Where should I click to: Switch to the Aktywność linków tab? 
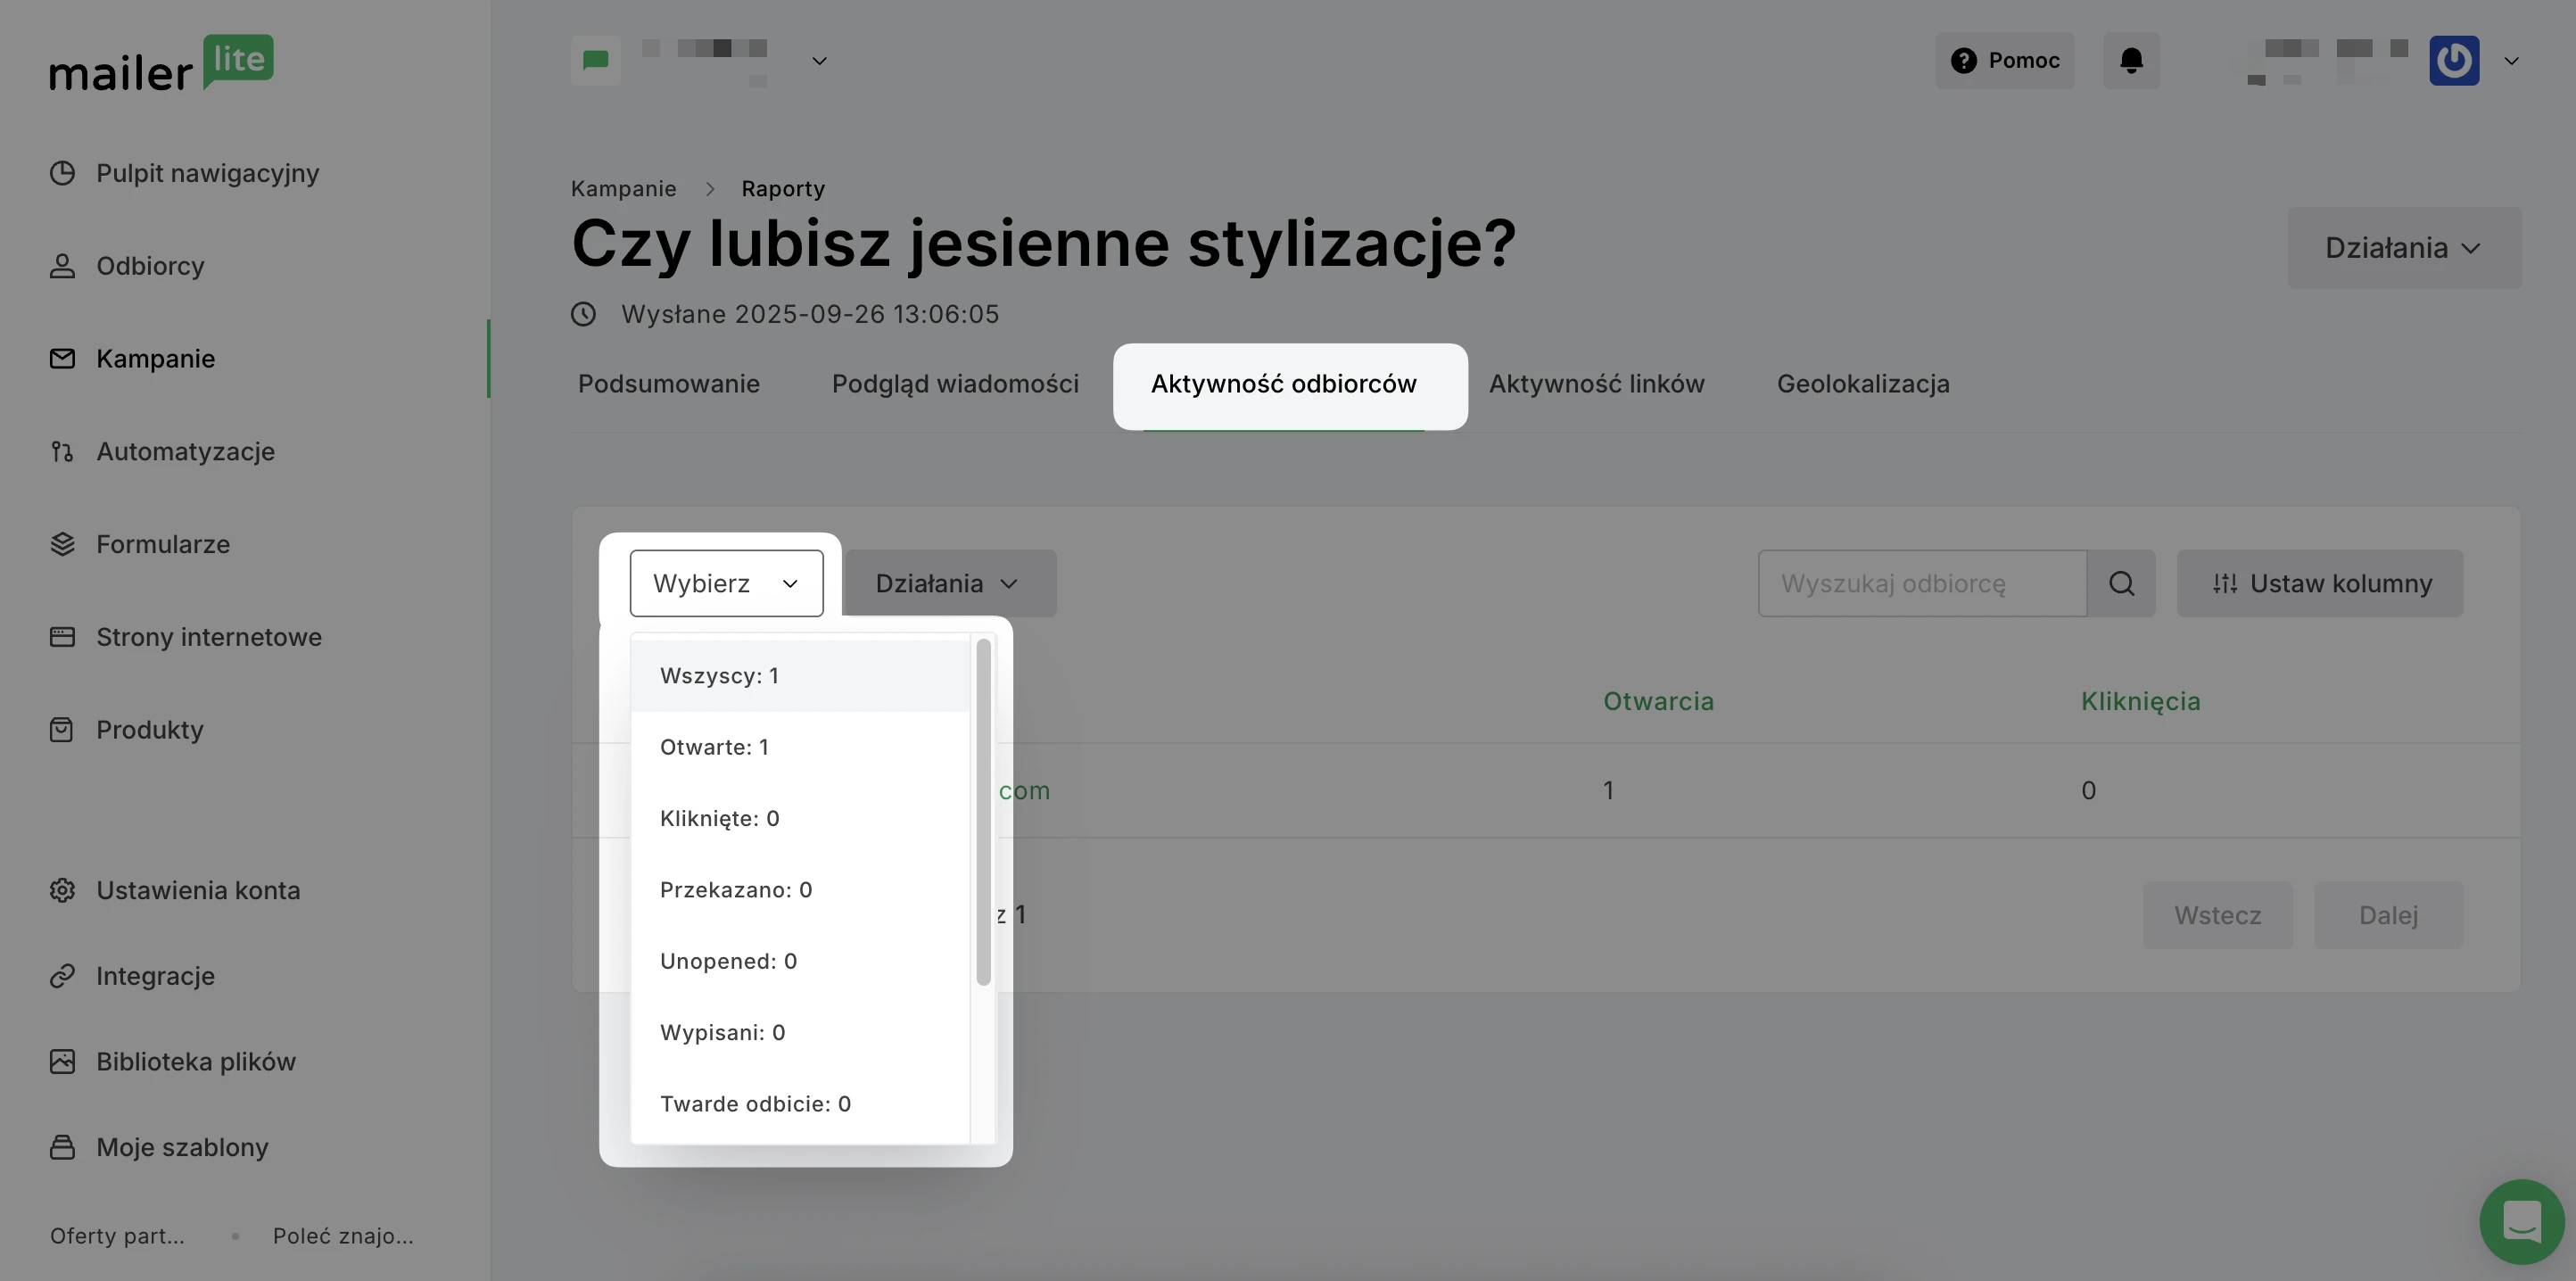[x=1596, y=384]
